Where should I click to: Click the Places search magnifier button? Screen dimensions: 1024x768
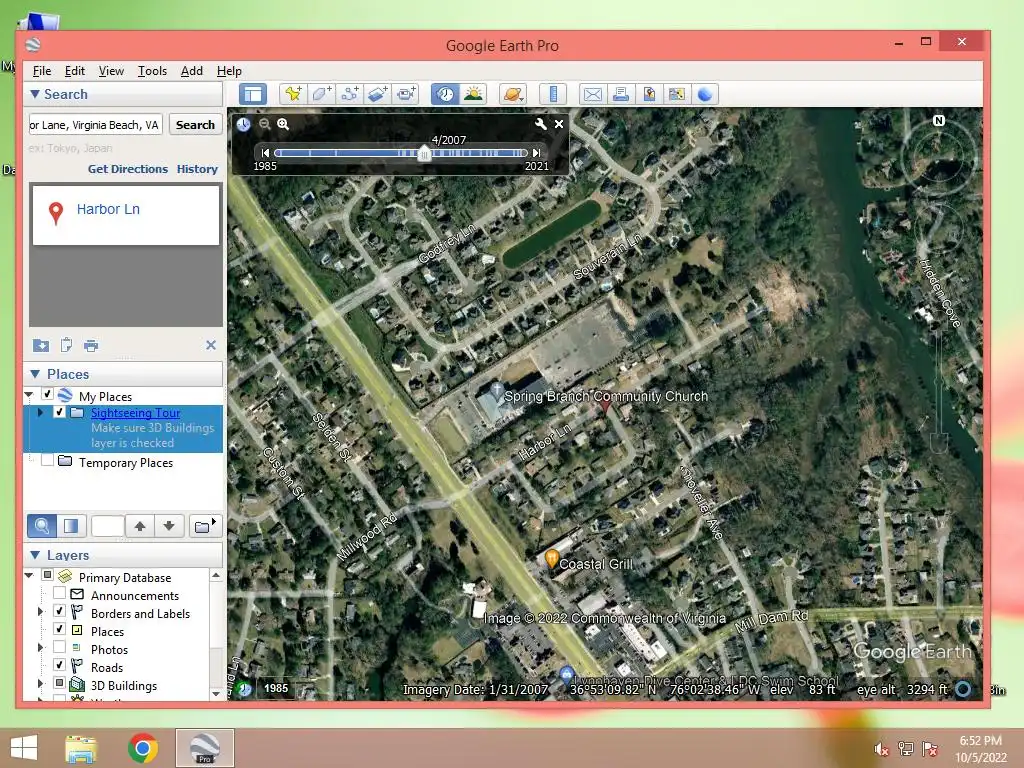[41, 526]
